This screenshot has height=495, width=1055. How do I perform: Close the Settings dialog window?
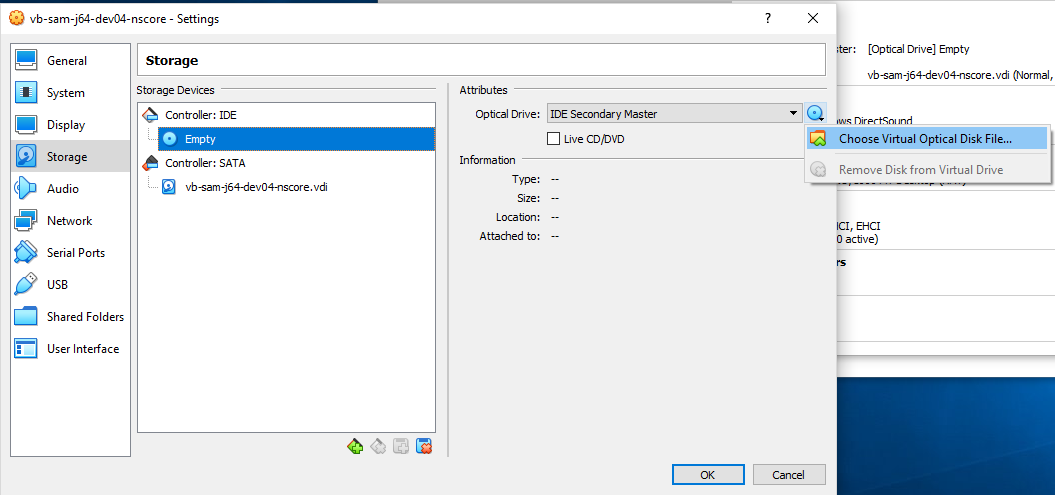(x=813, y=19)
